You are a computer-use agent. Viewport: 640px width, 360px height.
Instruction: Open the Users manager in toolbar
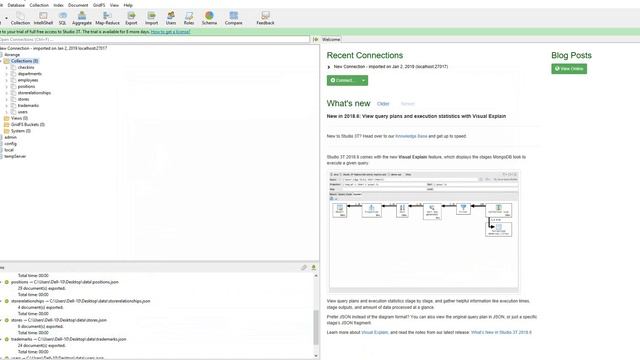point(171,18)
